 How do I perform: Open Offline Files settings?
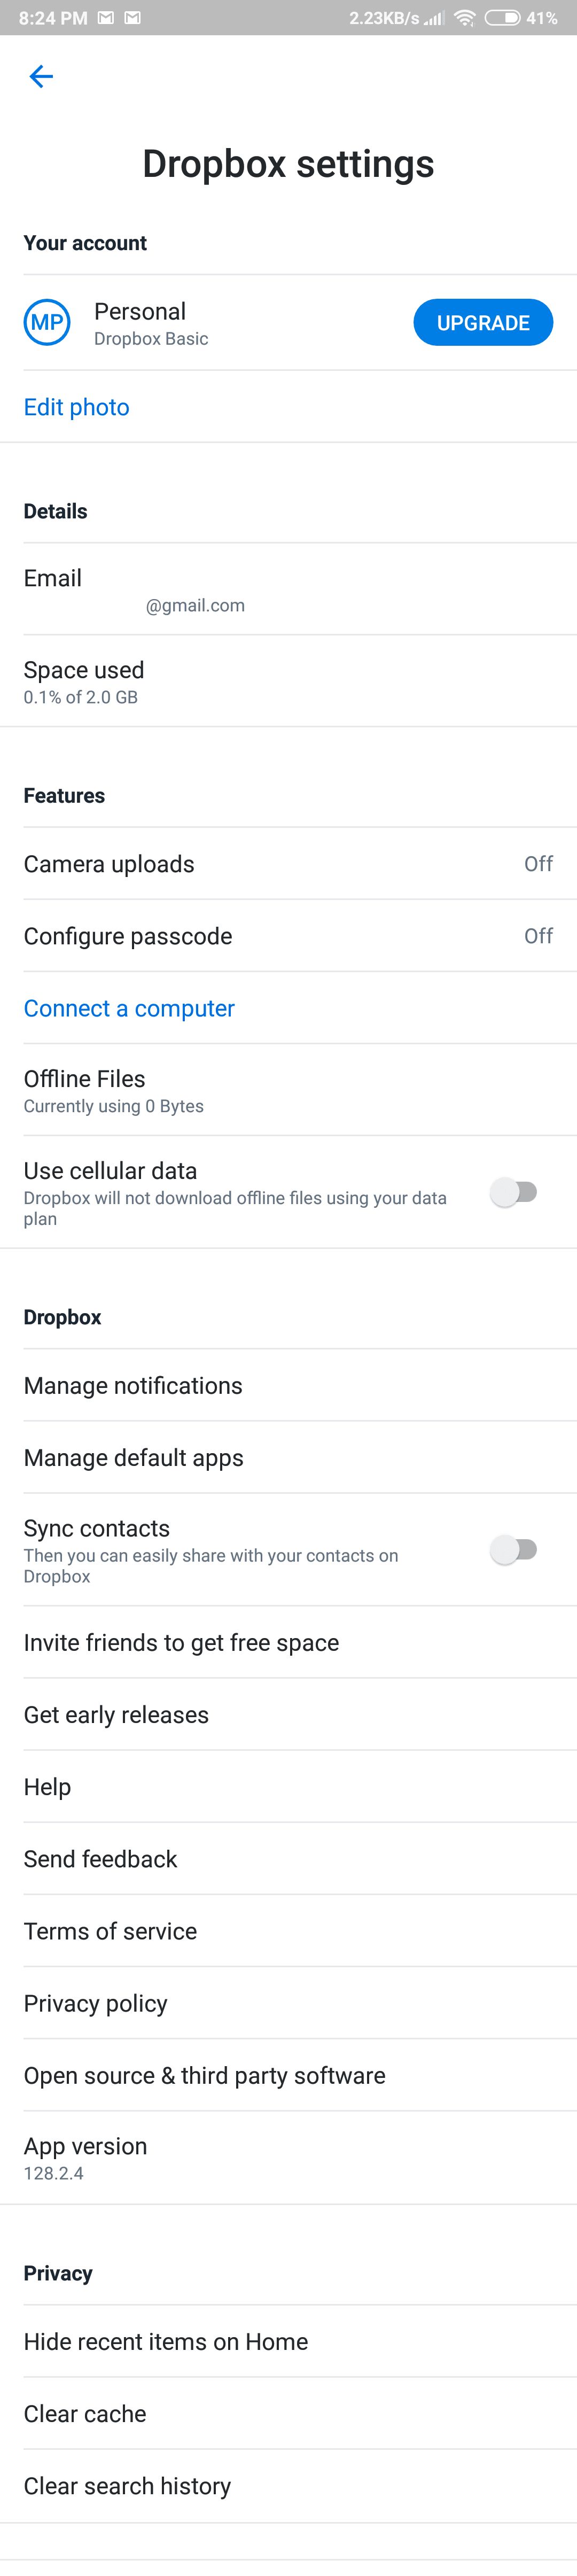tap(288, 1090)
